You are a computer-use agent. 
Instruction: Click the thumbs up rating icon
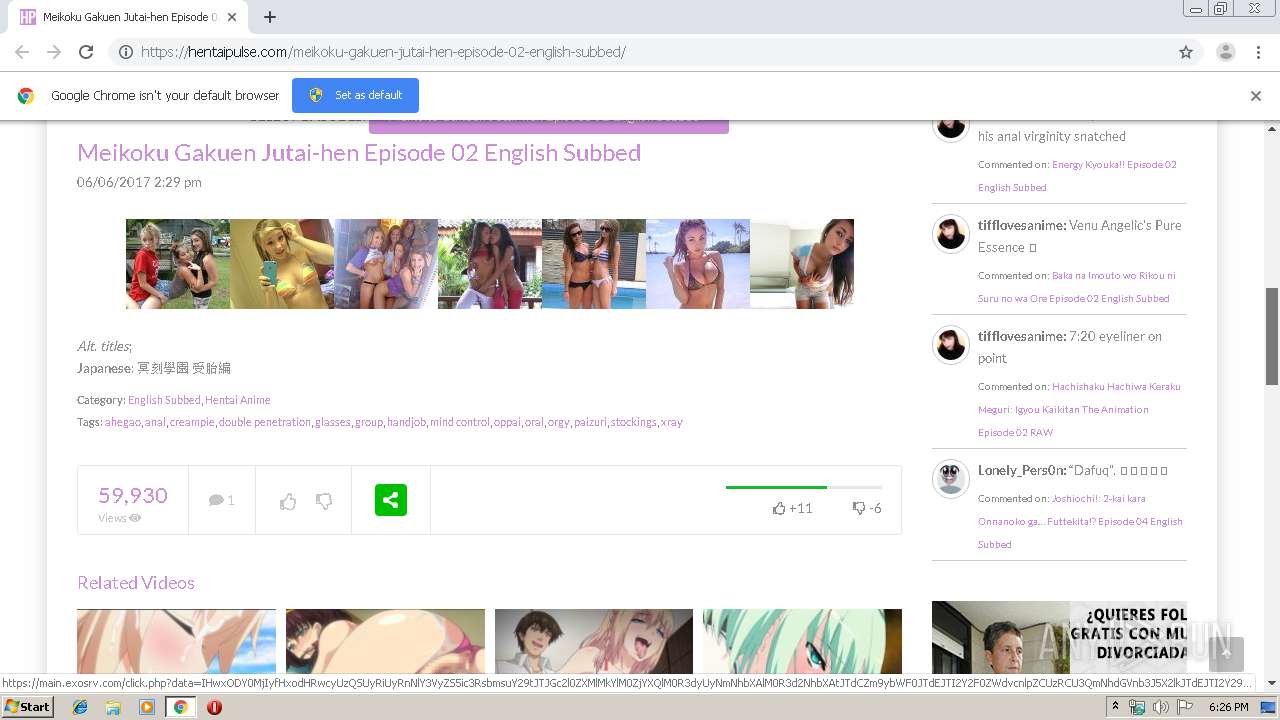(x=288, y=501)
